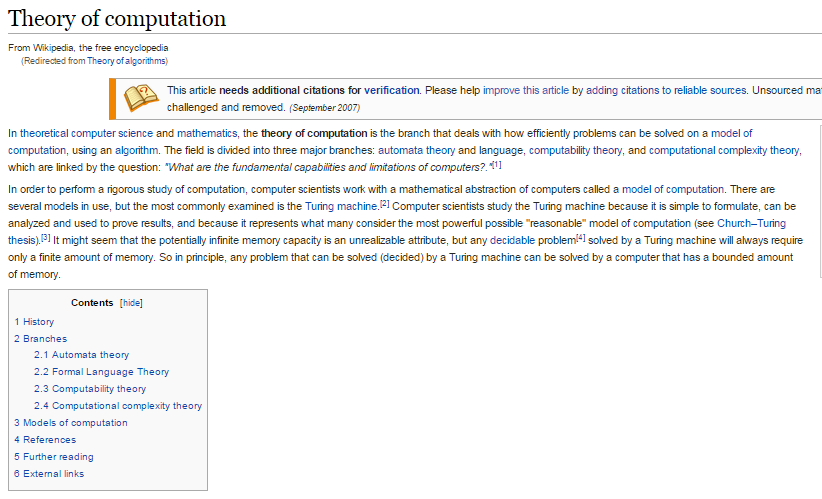Click the italic fundamental capabilities question

click(327, 167)
